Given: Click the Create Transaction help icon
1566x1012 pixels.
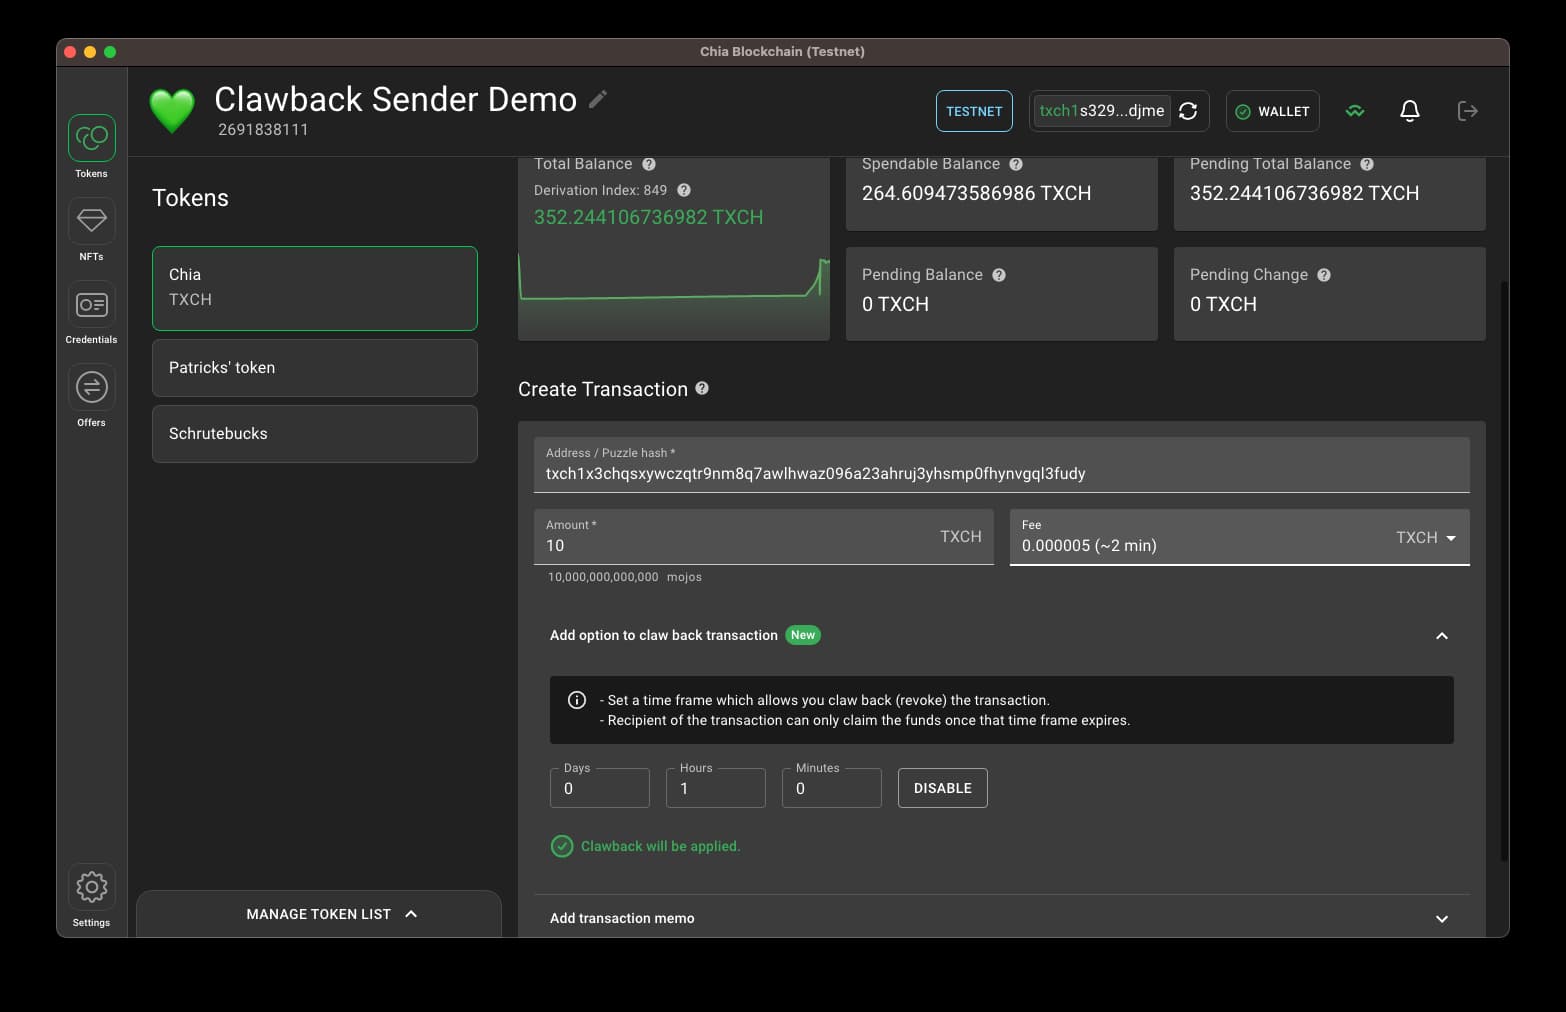Looking at the screenshot, I should tap(702, 389).
